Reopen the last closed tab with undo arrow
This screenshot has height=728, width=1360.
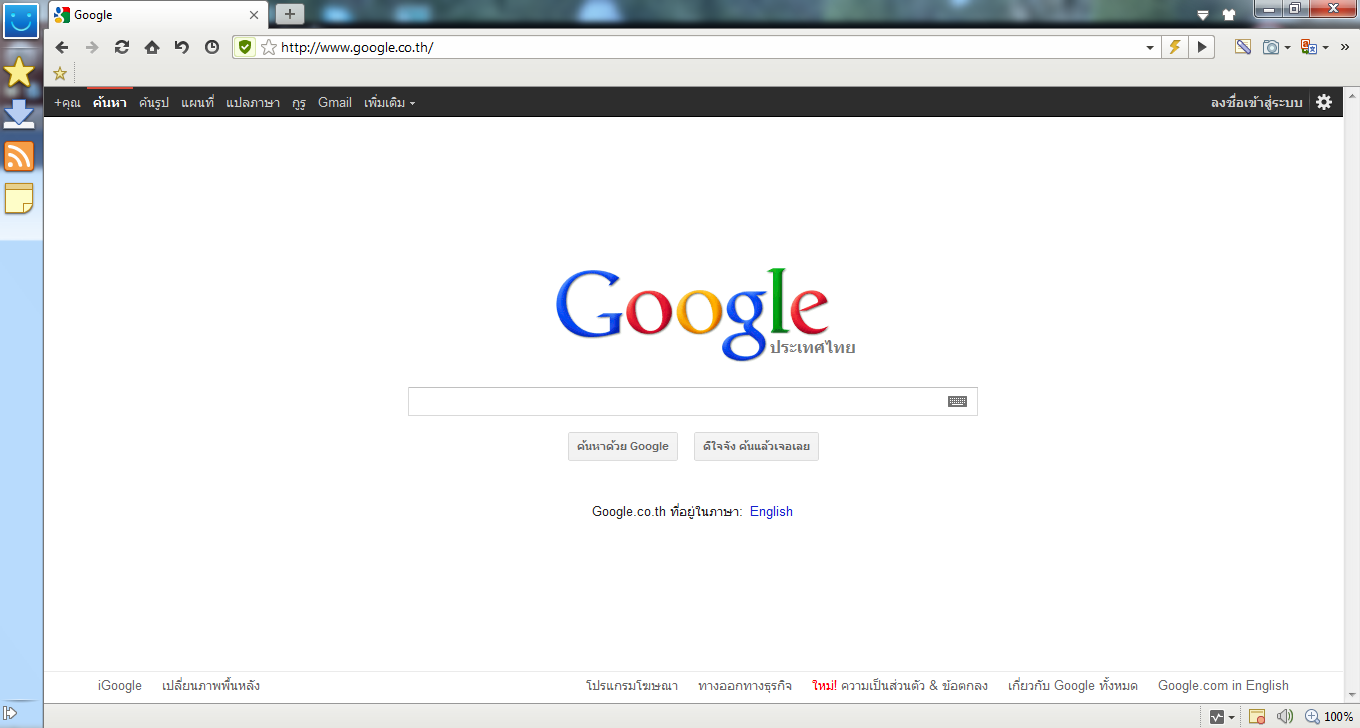[182, 47]
